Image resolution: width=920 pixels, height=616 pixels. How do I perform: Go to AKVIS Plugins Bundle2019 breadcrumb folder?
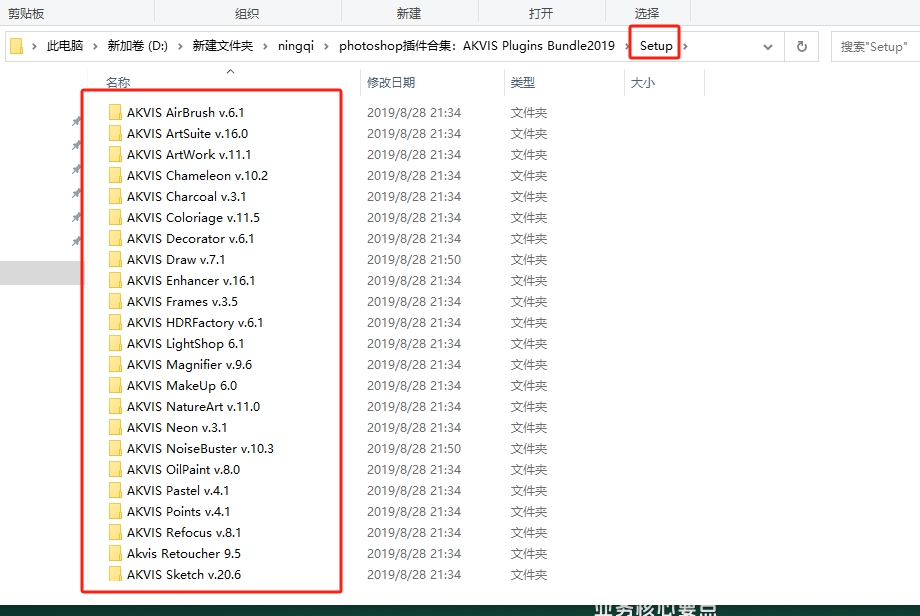coord(477,46)
